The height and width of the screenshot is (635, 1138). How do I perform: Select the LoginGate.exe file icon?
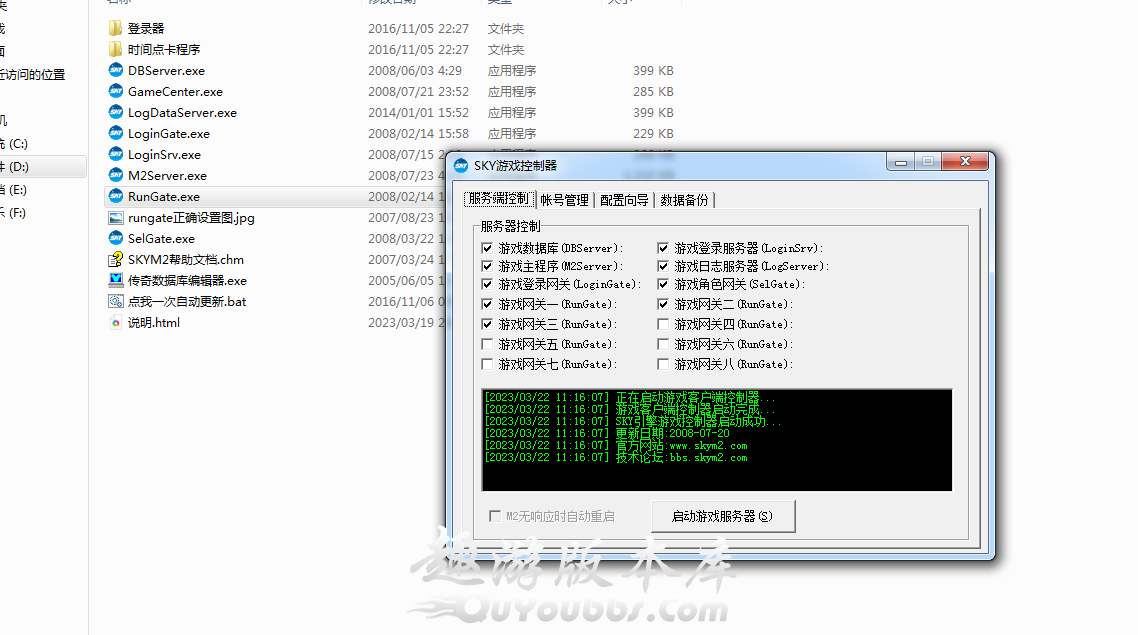coord(115,134)
